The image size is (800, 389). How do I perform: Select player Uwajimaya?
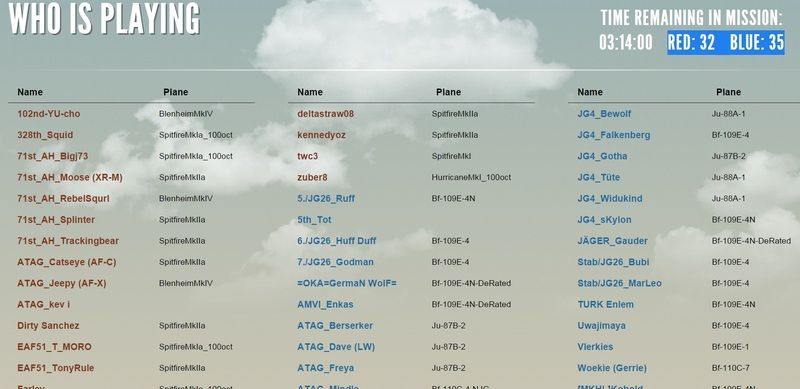coord(602,326)
